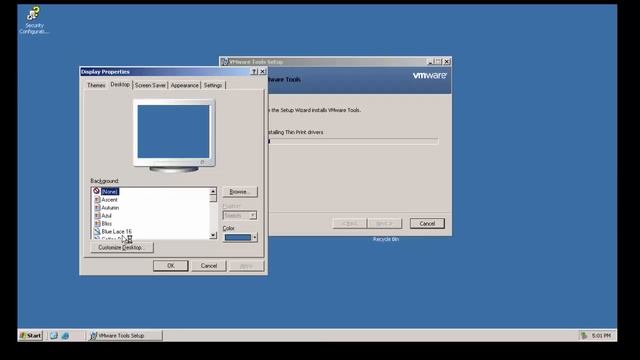Click the icon beside Blue Lace 16
The image size is (640, 360).
point(97,231)
